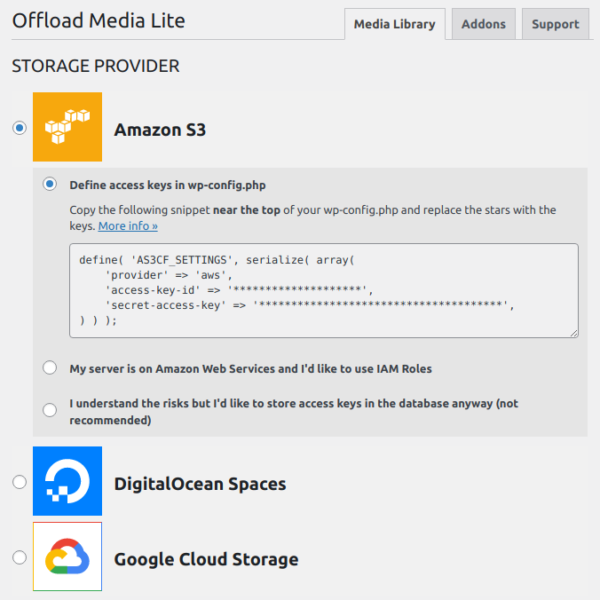Viewport: 600px width, 600px height.
Task: Click the Define access keys label text
Action: 168,185
